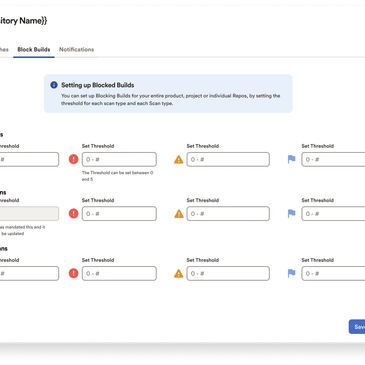Focus the leftmost threshold field in third section
Viewport: 365px width, 365px height.
coord(29,273)
